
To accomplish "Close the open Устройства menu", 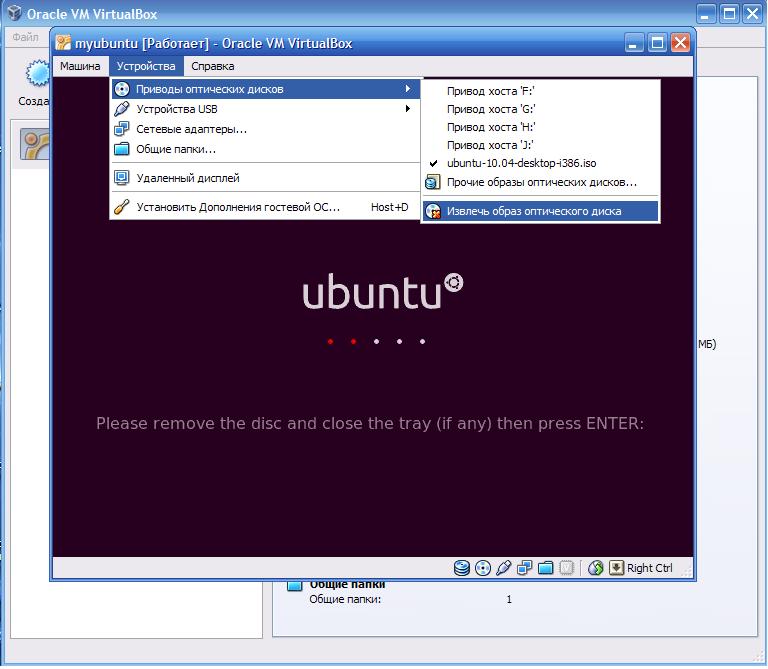I will tap(146, 66).
